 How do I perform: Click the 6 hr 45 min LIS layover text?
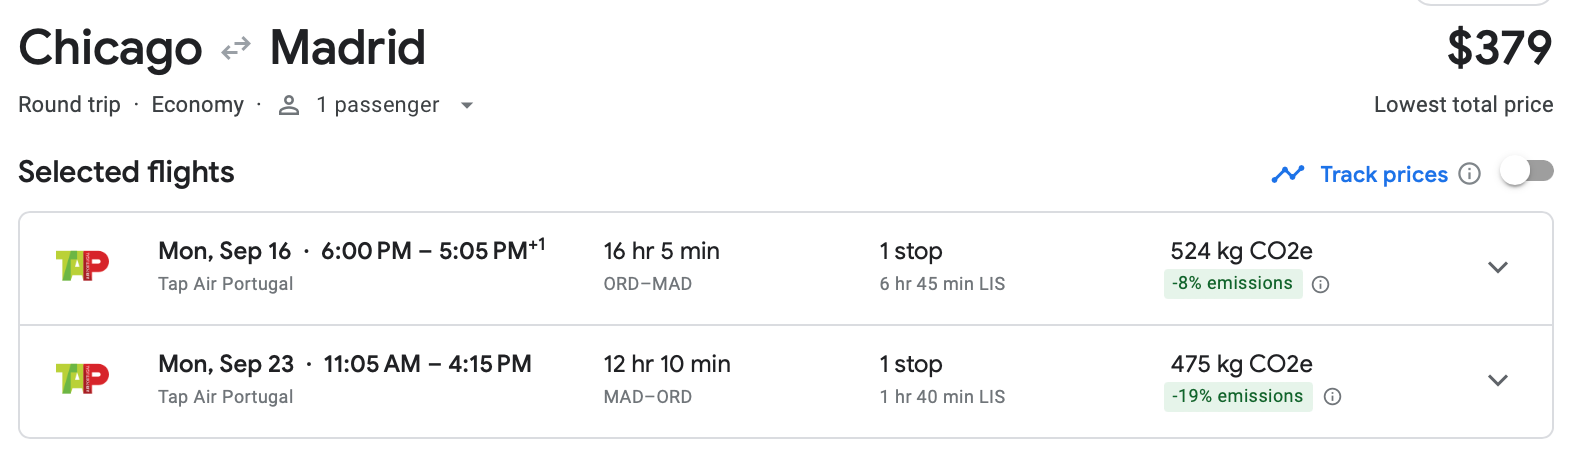pyautogui.click(x=942, y=284)
